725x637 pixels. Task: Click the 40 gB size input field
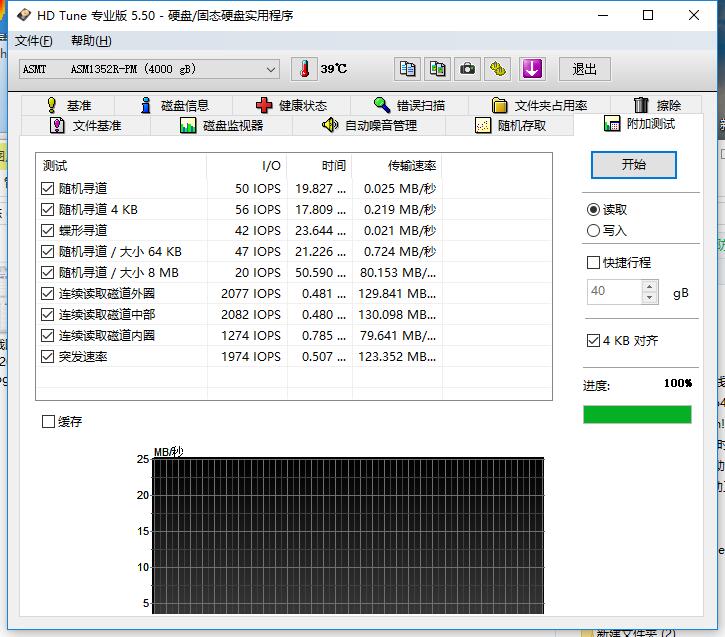[x=614, y=292]
